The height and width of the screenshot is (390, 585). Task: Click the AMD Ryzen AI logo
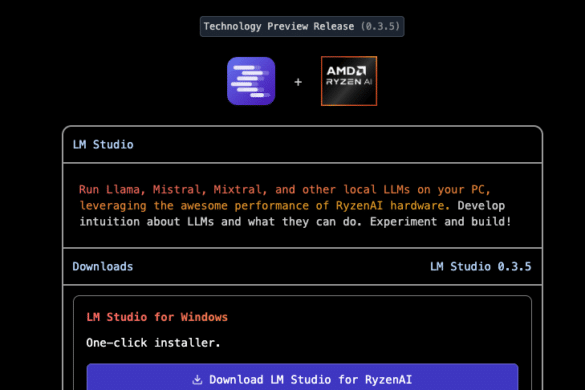click(x=349, y=81)
